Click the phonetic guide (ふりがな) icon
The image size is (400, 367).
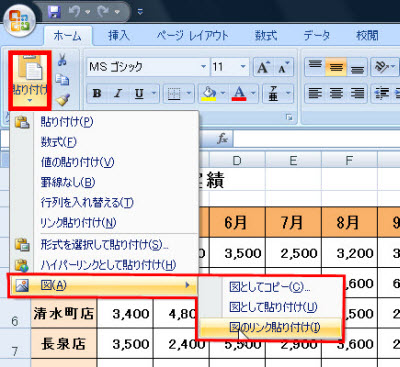(x=273, y=94)
